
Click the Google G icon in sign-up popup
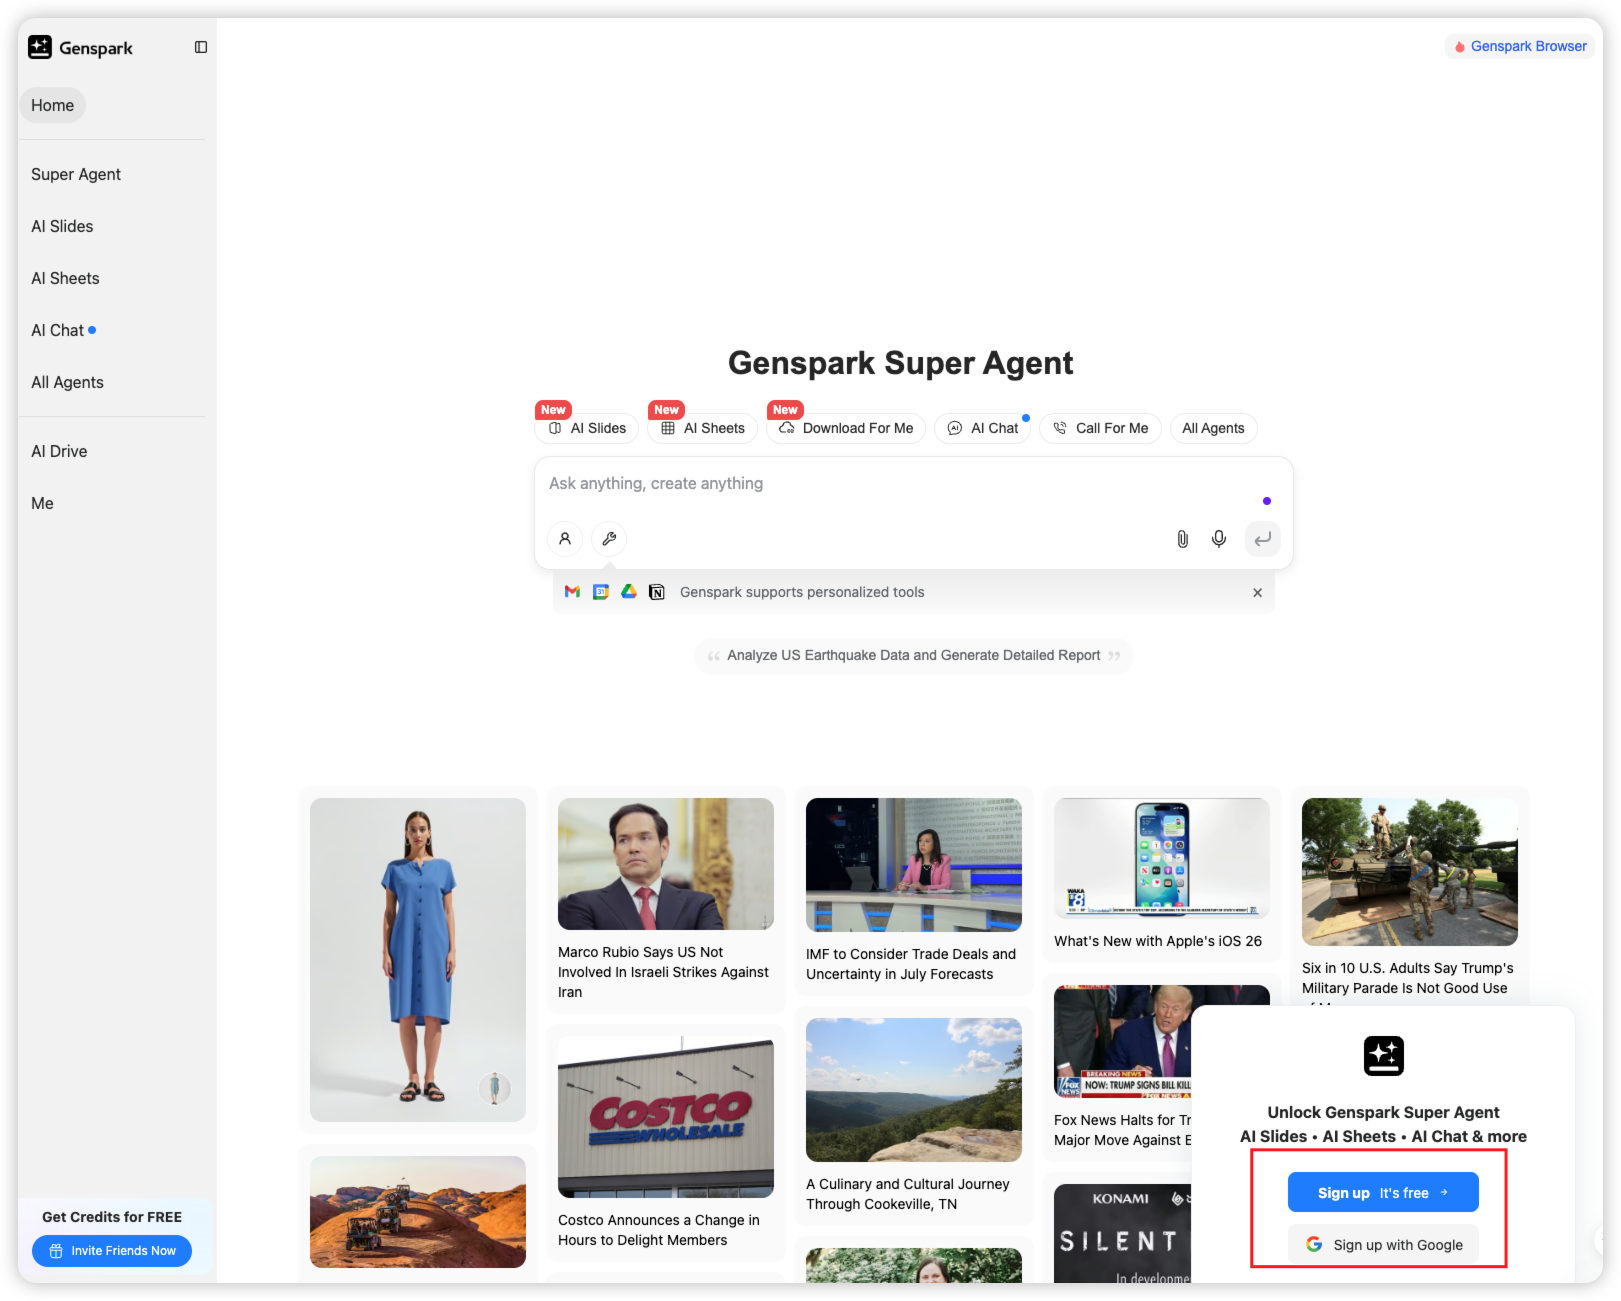pos(1314,1244)
